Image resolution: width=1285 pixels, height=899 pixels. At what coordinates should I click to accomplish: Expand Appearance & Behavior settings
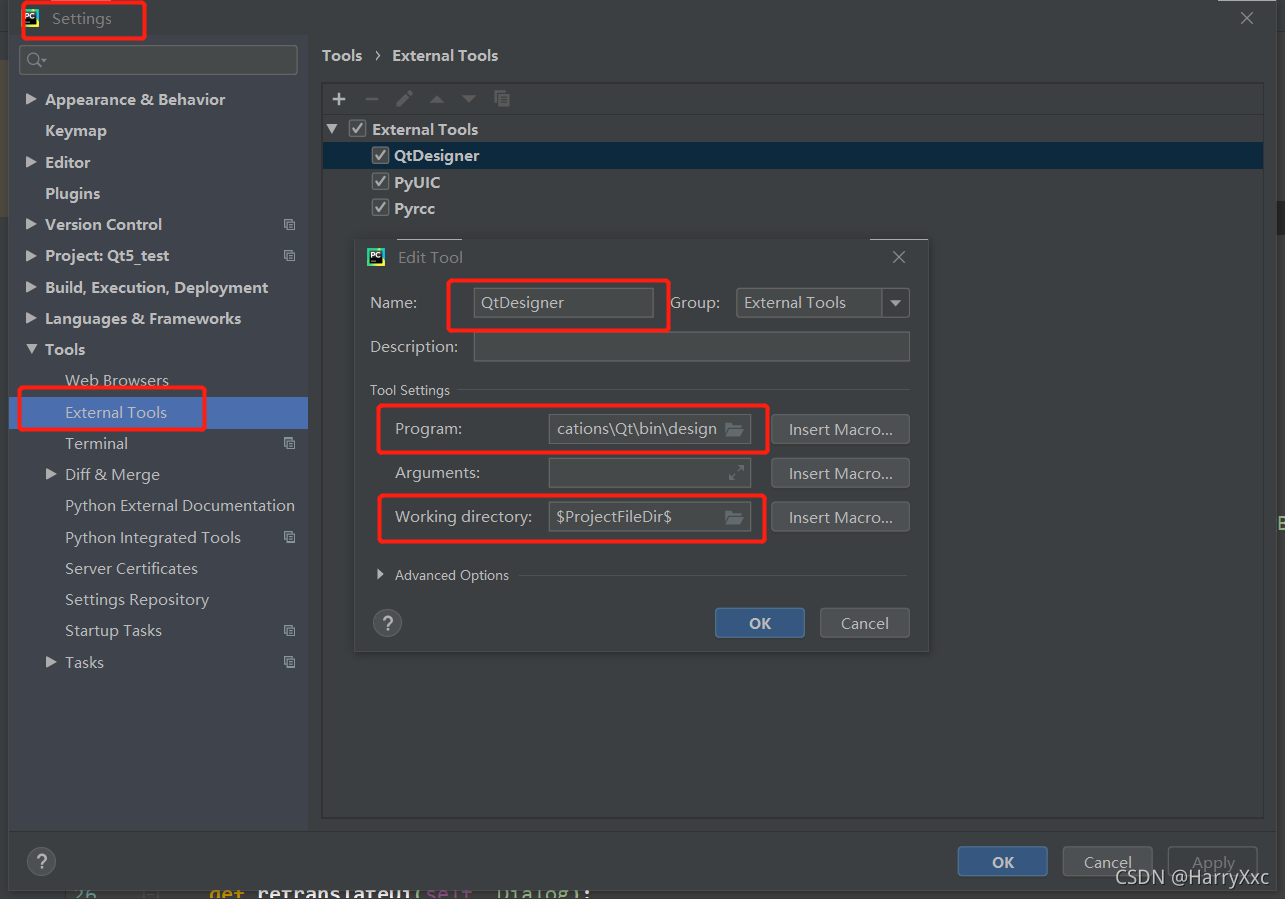(x=31, y=99)
